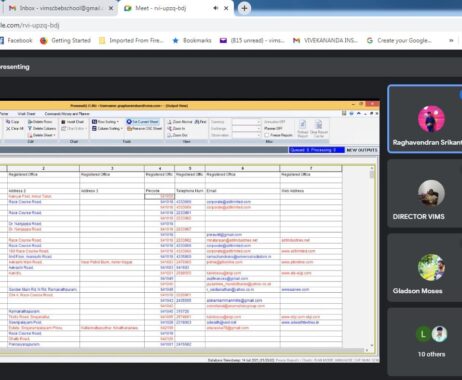Open the Create your Google bookmark
Viewport: 462px width, 380px height.
[x=399, y=40]
